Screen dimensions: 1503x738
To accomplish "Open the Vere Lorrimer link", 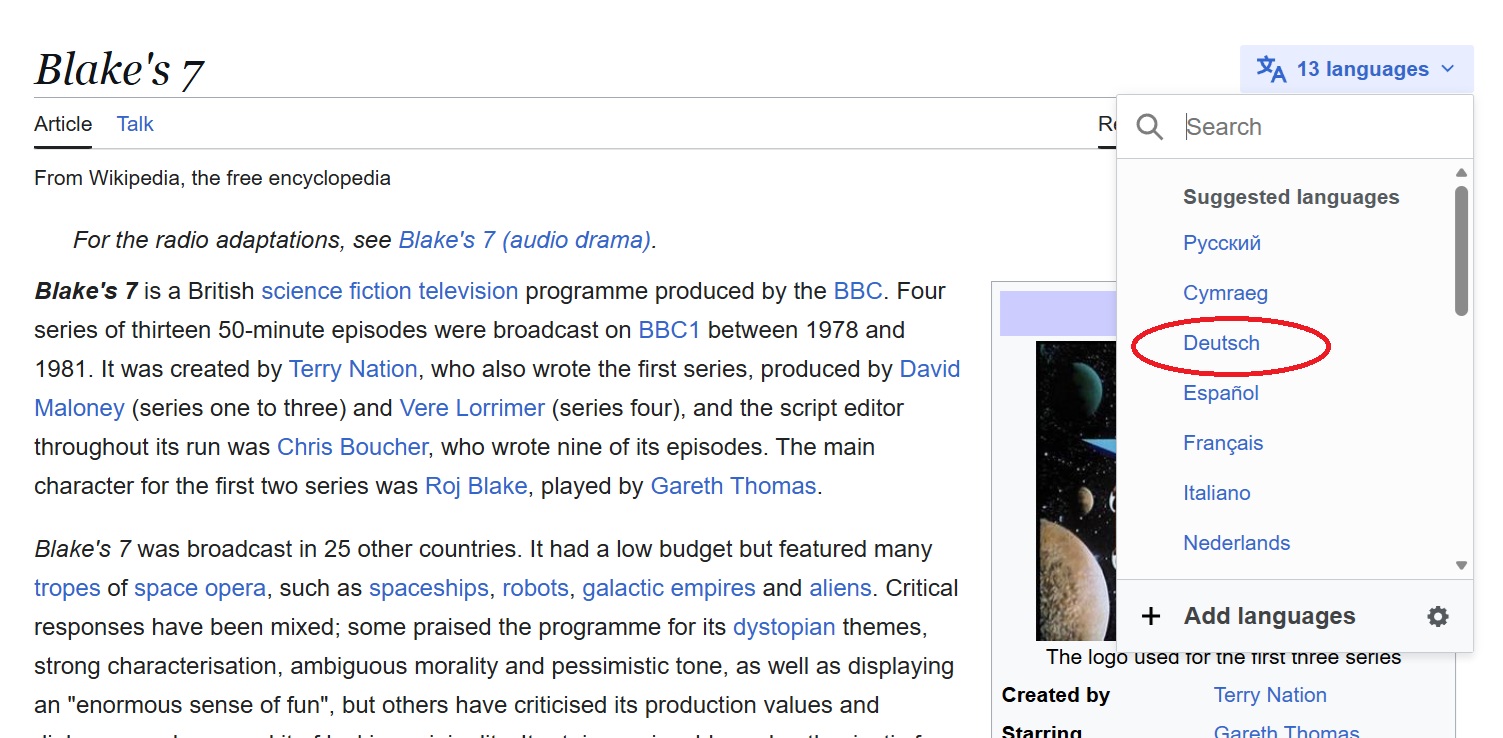I will (x=472, y=408).
